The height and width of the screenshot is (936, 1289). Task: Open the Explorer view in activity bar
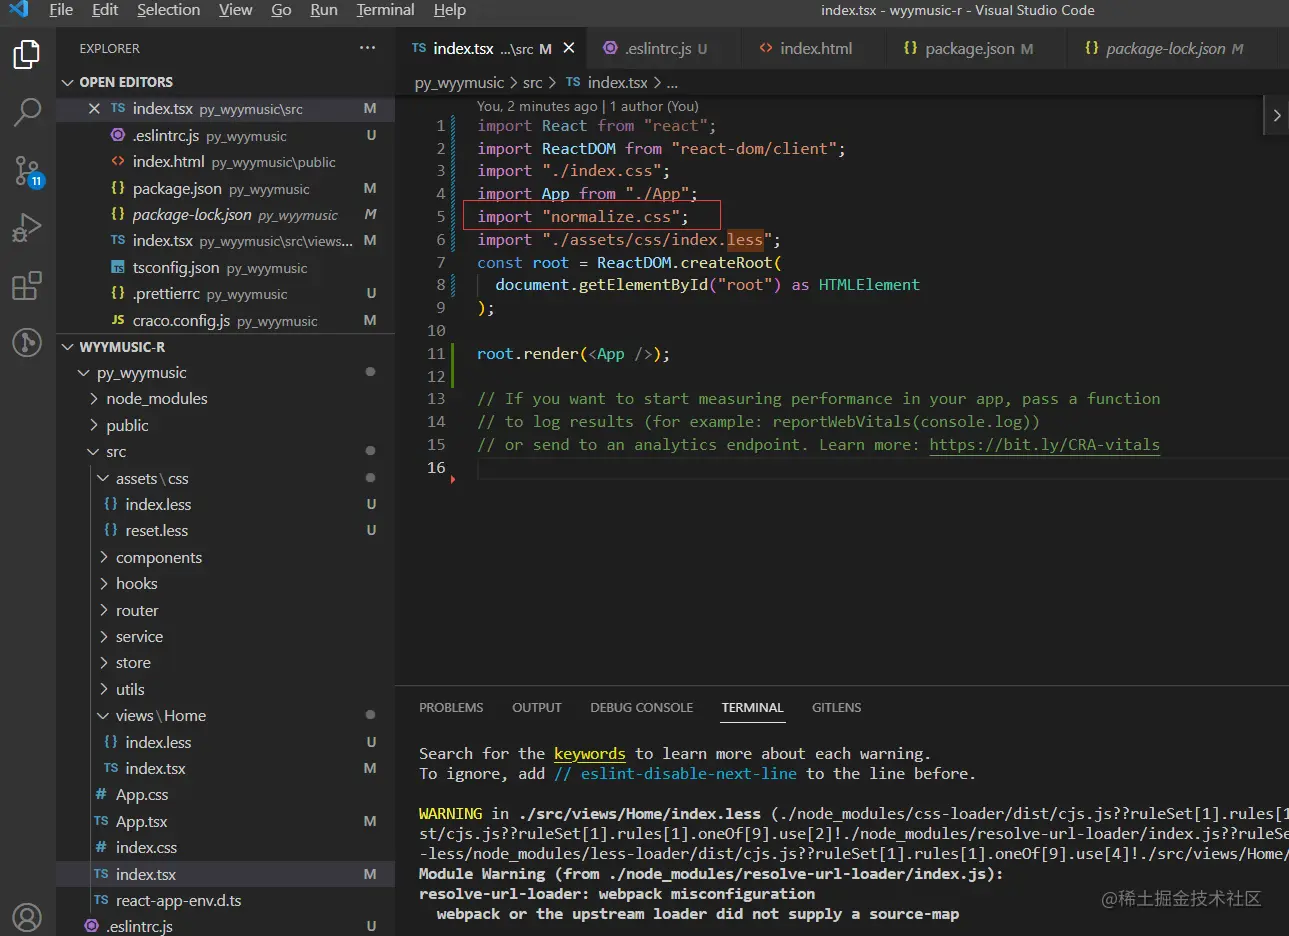point(27,55)
